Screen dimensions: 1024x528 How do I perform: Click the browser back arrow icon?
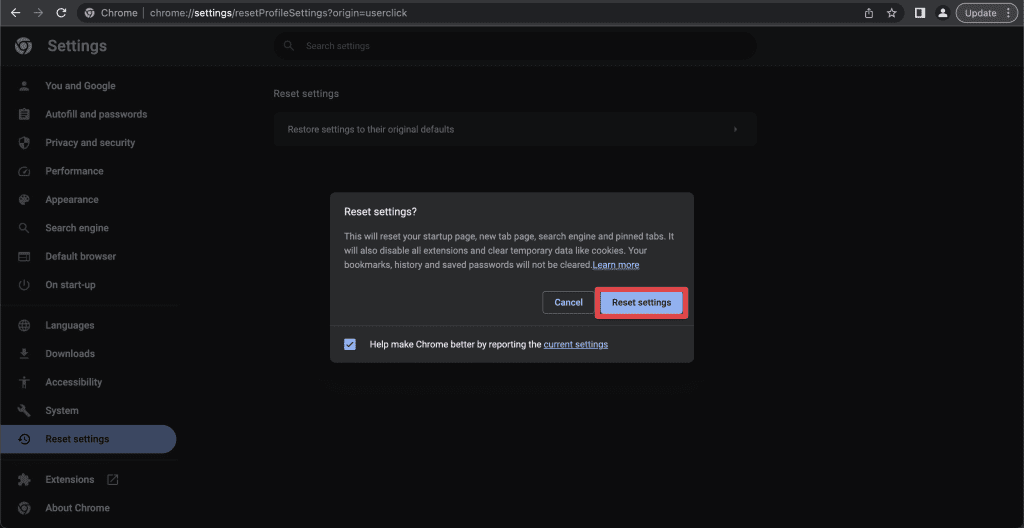pyautogui.click(x=15, y=13)
